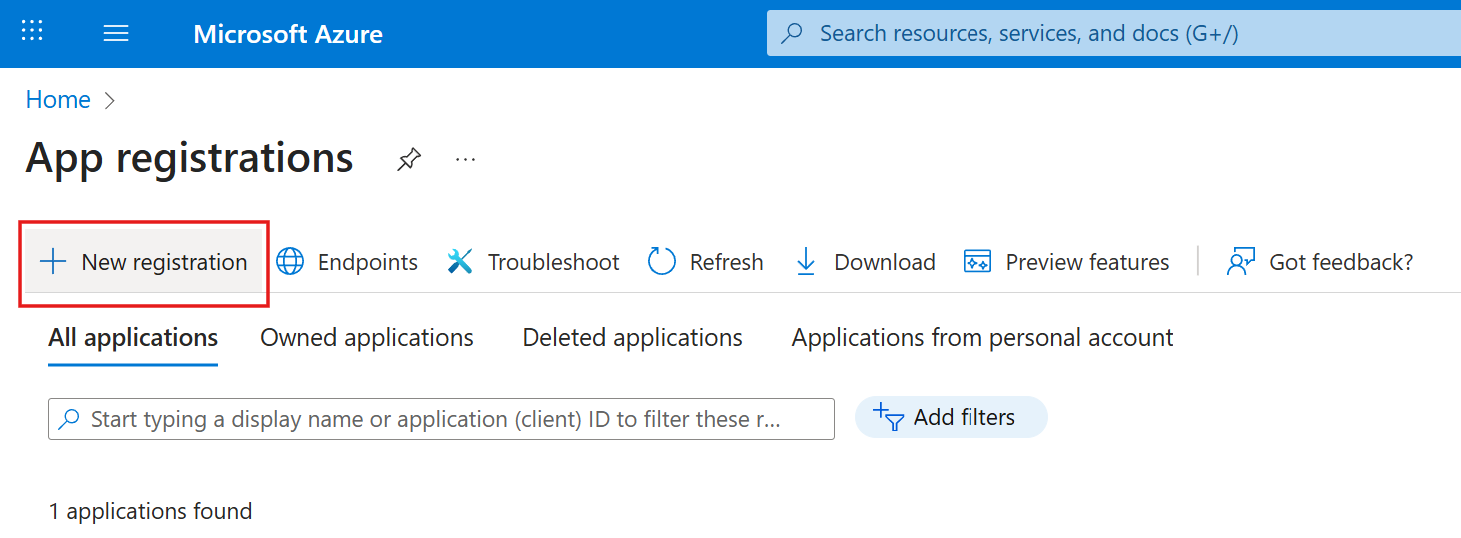1461x538 pixels.
Task: Switch to the Deleted applications tab
Action: coord(632,338)
